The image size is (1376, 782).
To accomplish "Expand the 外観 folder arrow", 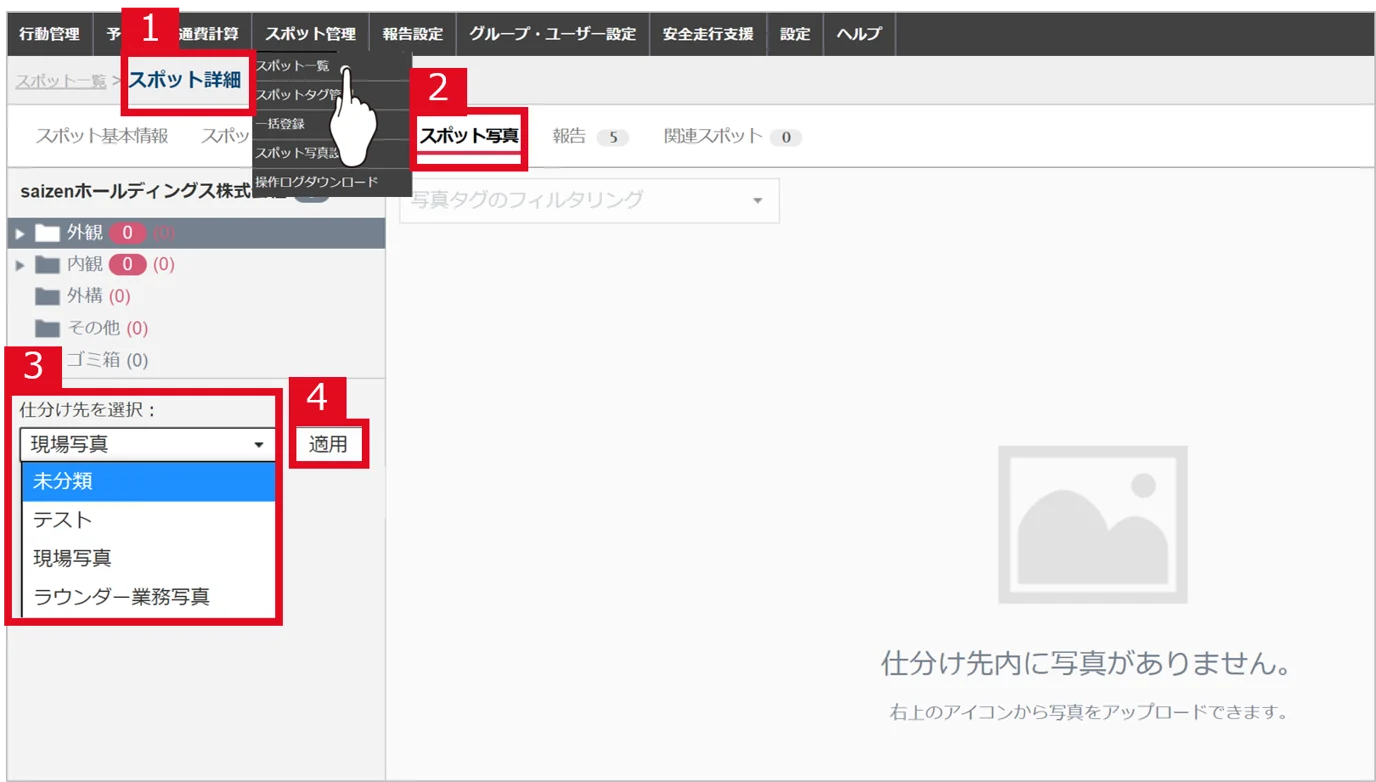I will (20, 233).
